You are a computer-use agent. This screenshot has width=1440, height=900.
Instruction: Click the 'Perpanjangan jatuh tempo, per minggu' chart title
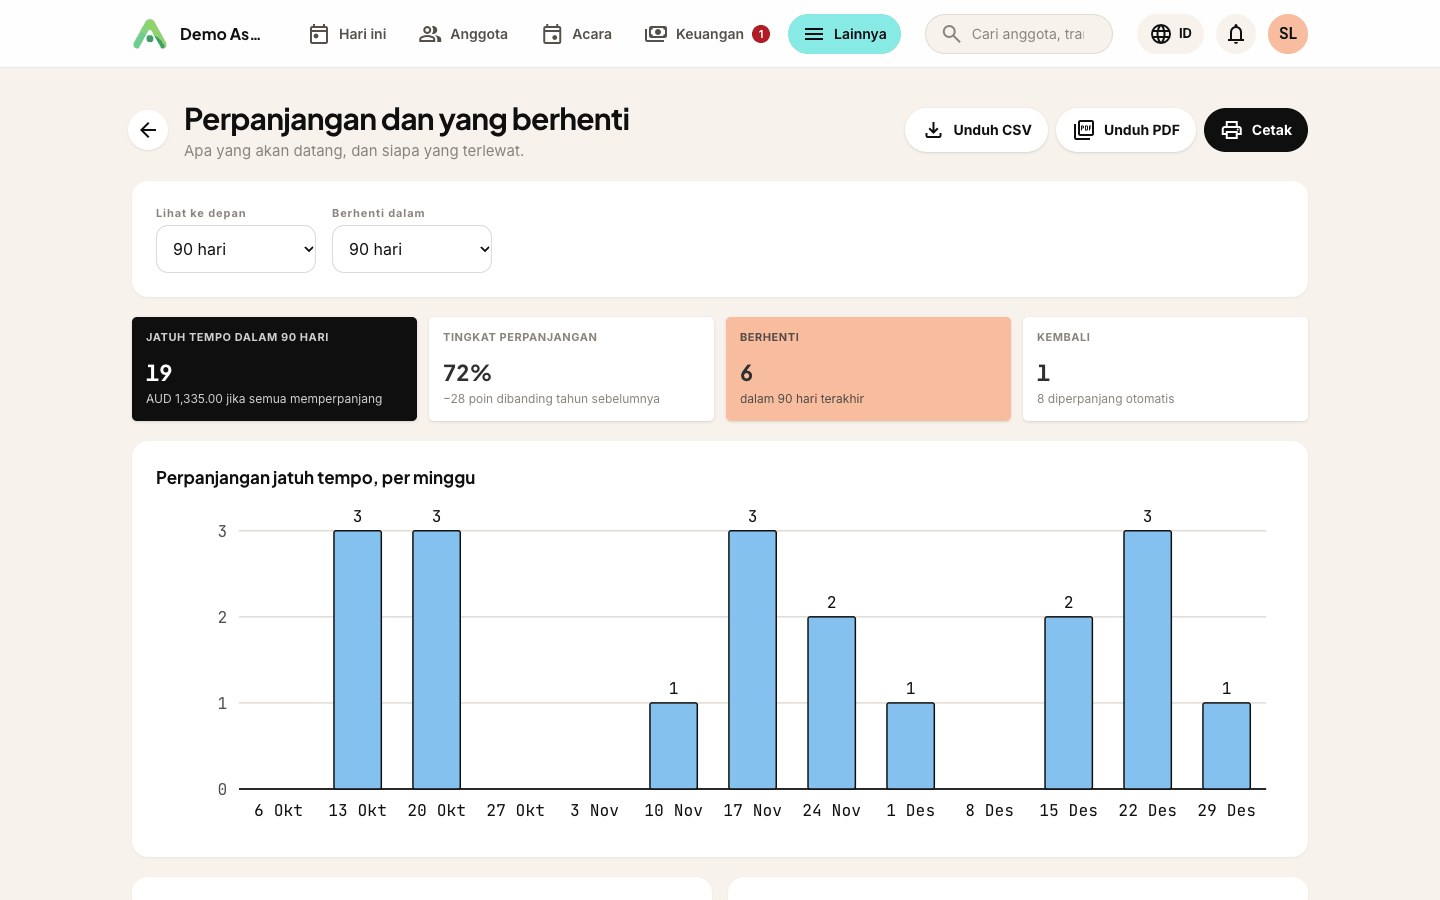point(315,478)
